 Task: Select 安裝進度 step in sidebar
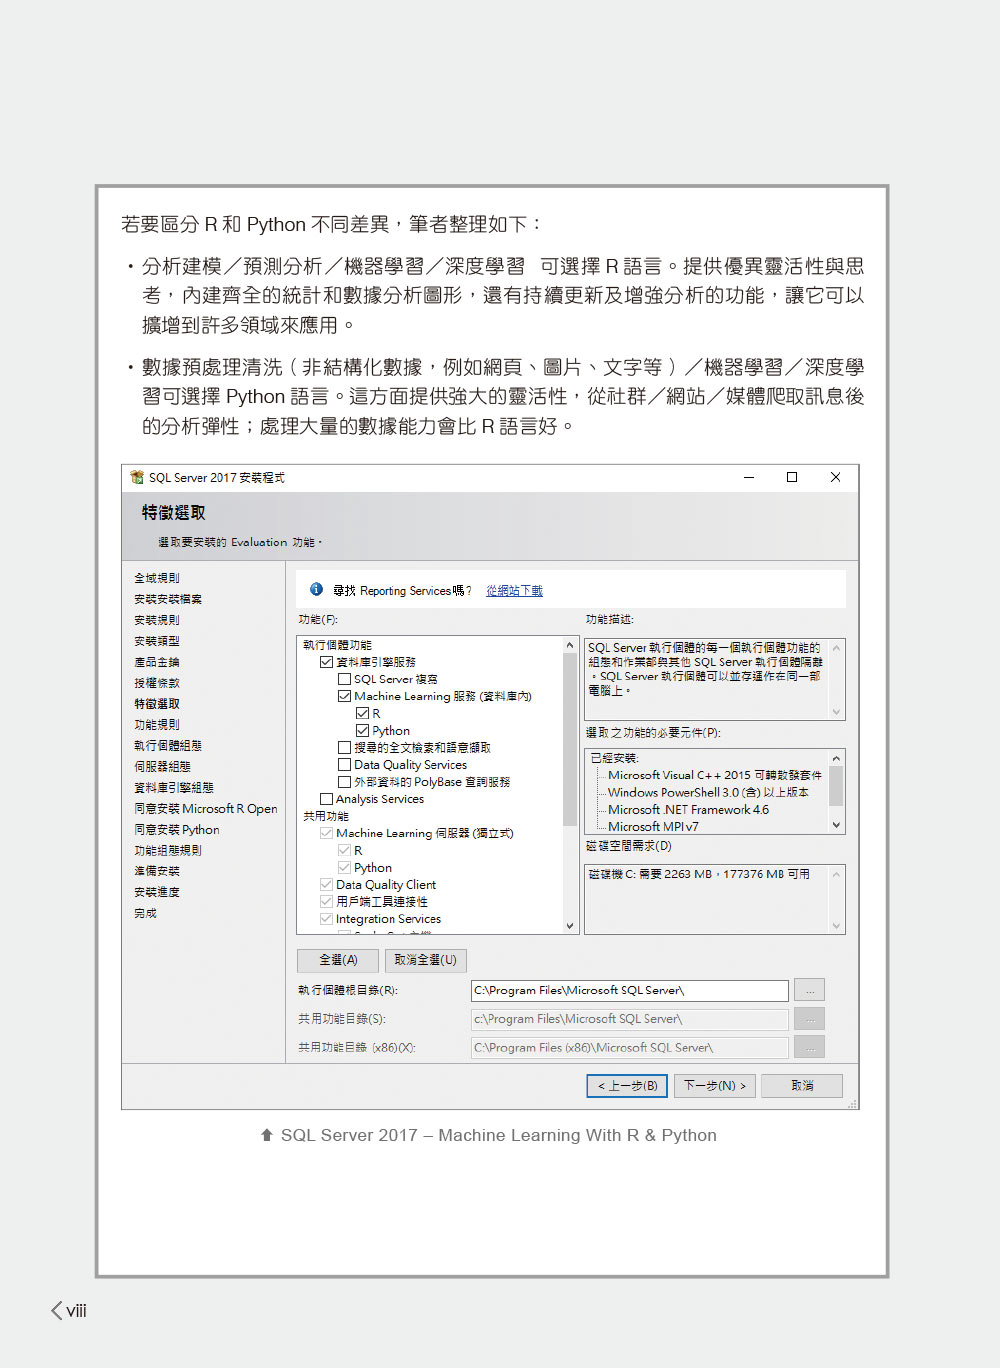tap(157, 892)
